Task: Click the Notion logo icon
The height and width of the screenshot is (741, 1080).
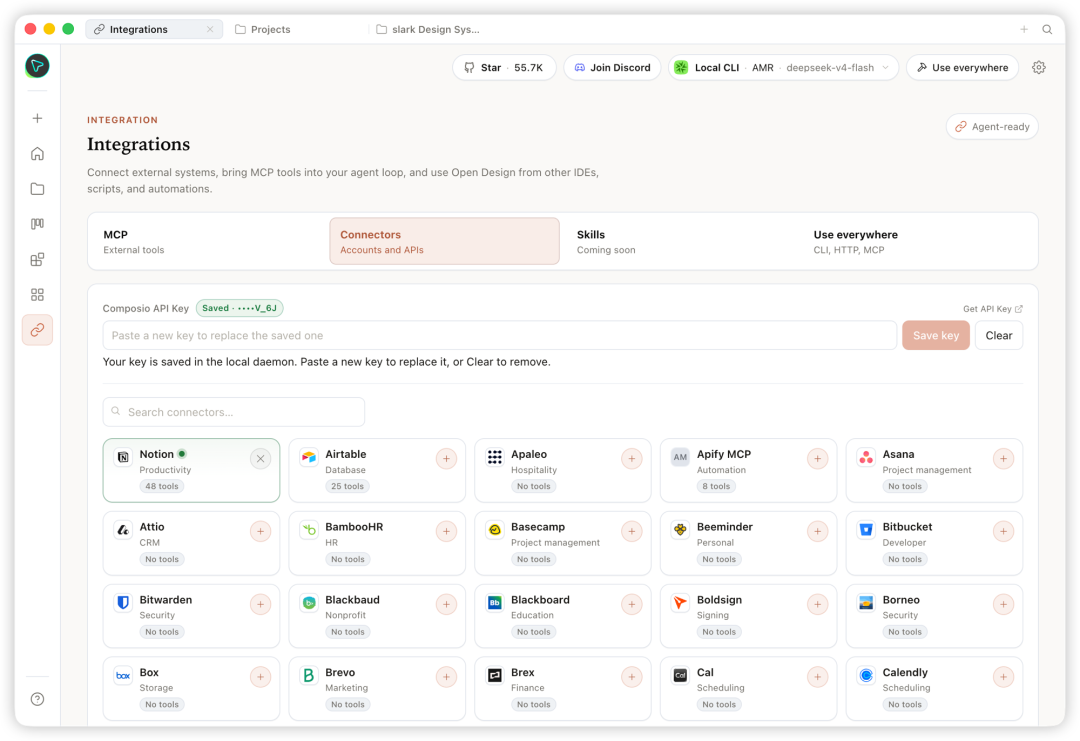Action: pyautogui.click(x=123, y=457)
